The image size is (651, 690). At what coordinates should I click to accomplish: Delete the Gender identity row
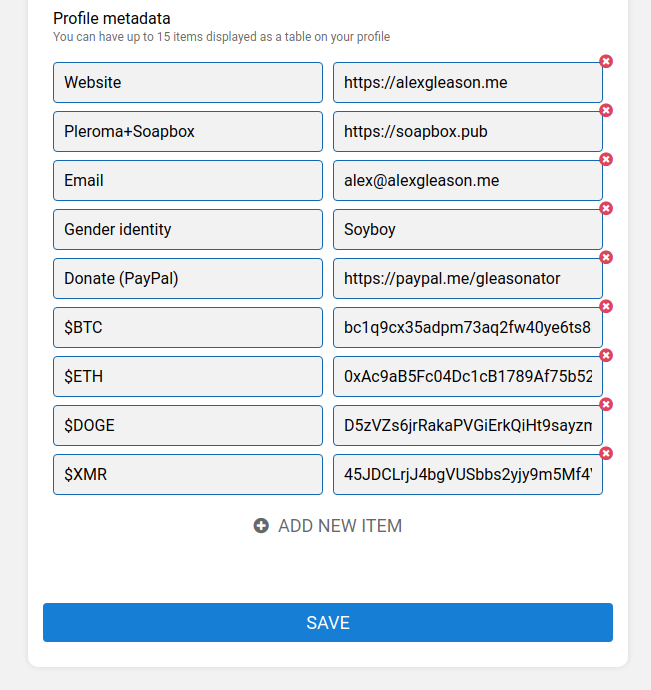[606, 209]
